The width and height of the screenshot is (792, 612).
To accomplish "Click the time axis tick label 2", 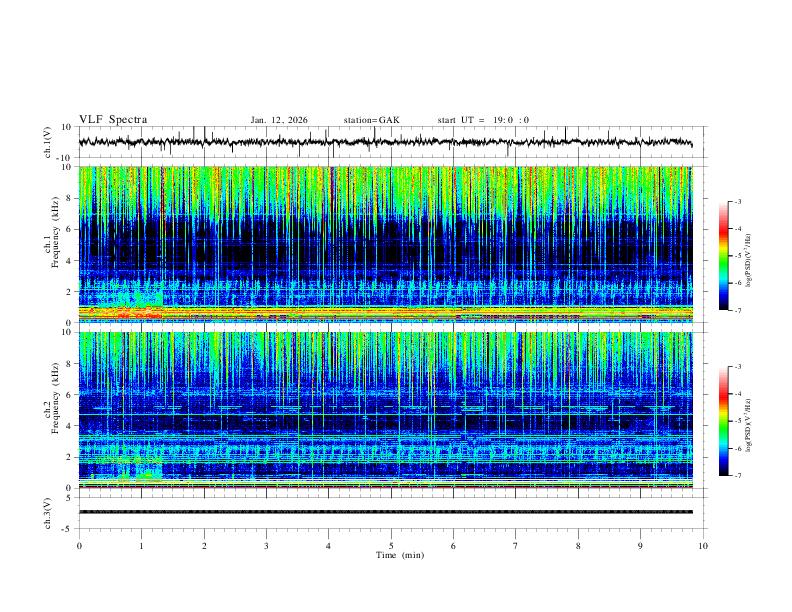I will 204,546.
